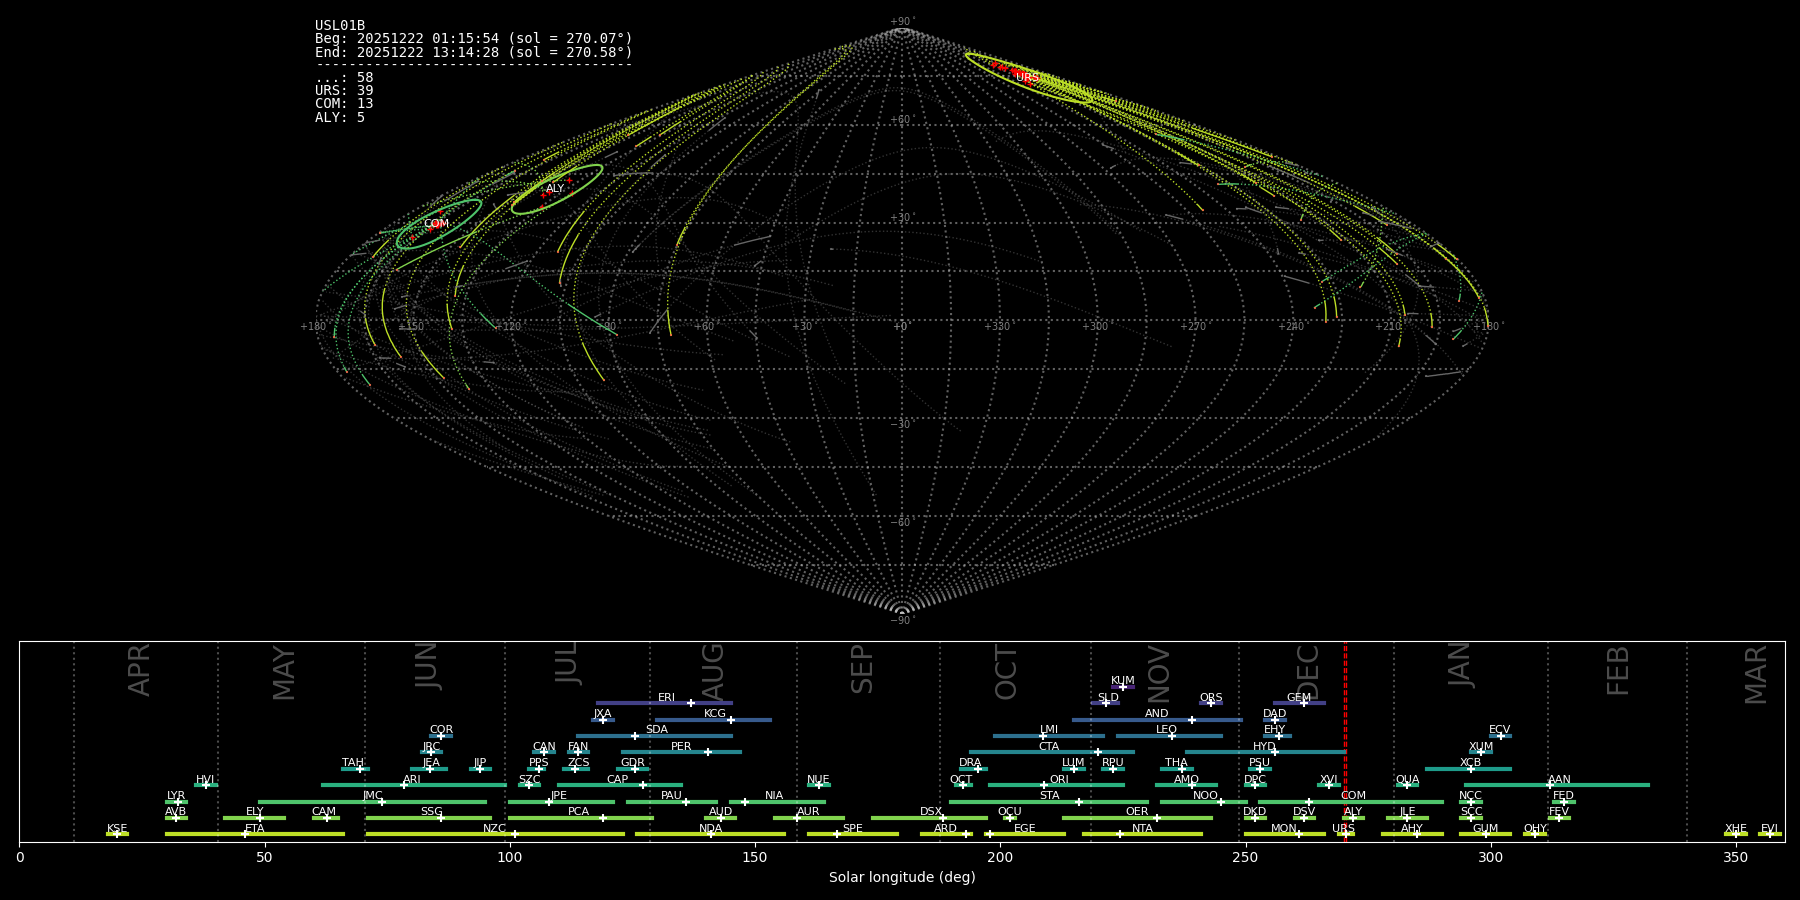Viewport: 1800px width, 900px height.
Task: Select the PER shower label in timeline
Action: coord(681,747)
